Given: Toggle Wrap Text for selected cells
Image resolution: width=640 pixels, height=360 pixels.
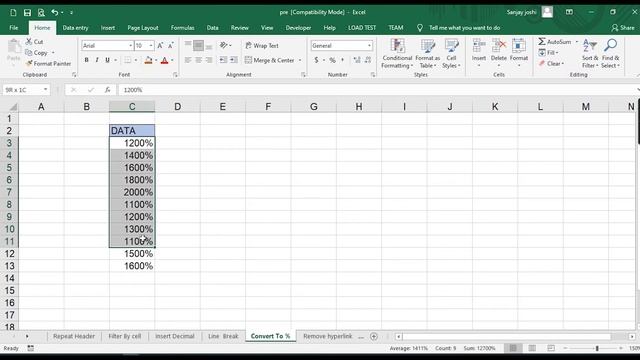Looking at the screenshot, I should pyautogui.click(x=262, y=46).
